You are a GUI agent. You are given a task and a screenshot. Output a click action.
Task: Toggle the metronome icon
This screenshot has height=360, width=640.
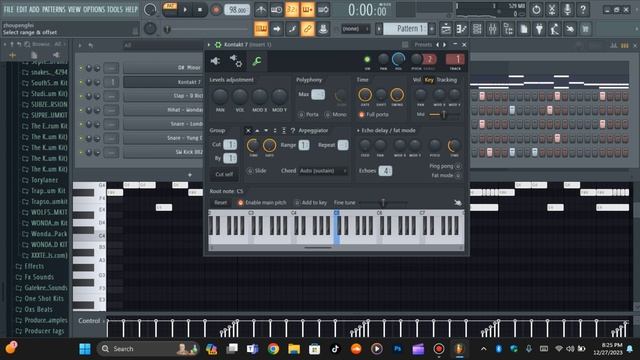click(261, 9)
